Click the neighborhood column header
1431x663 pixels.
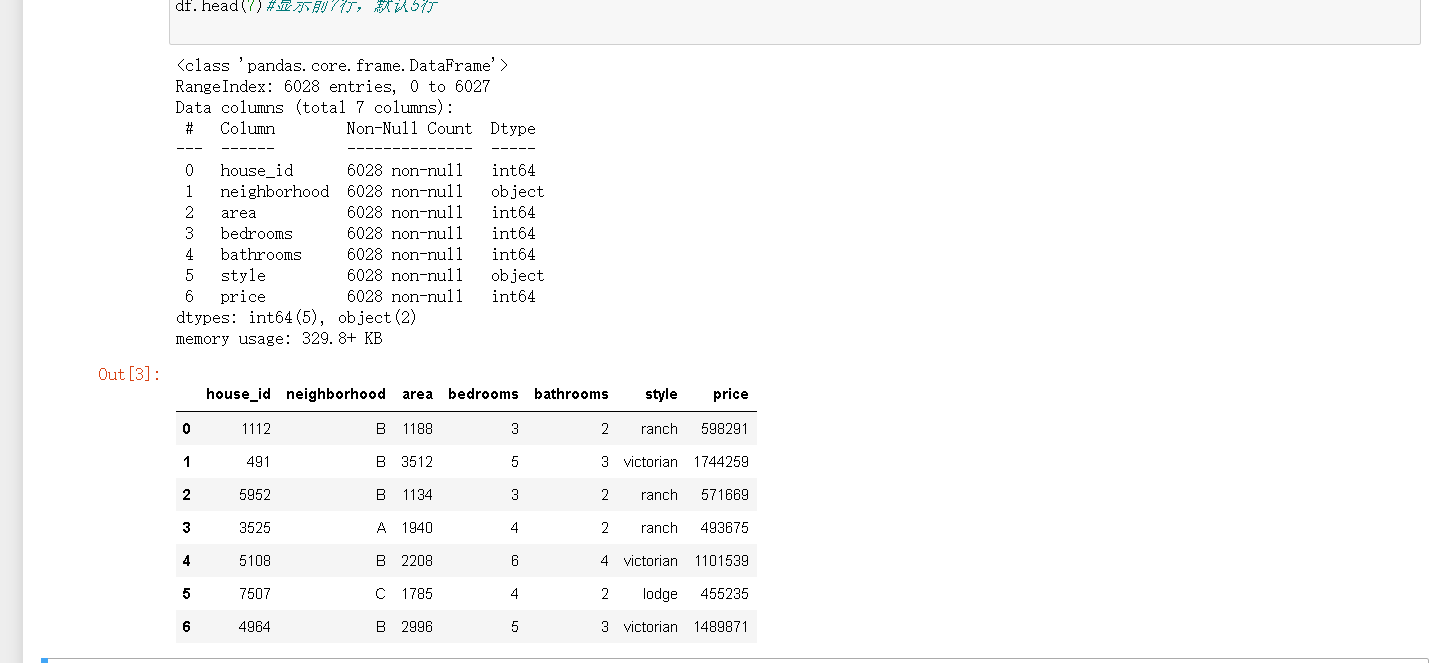pyautogui.click(x=336, y=394)
